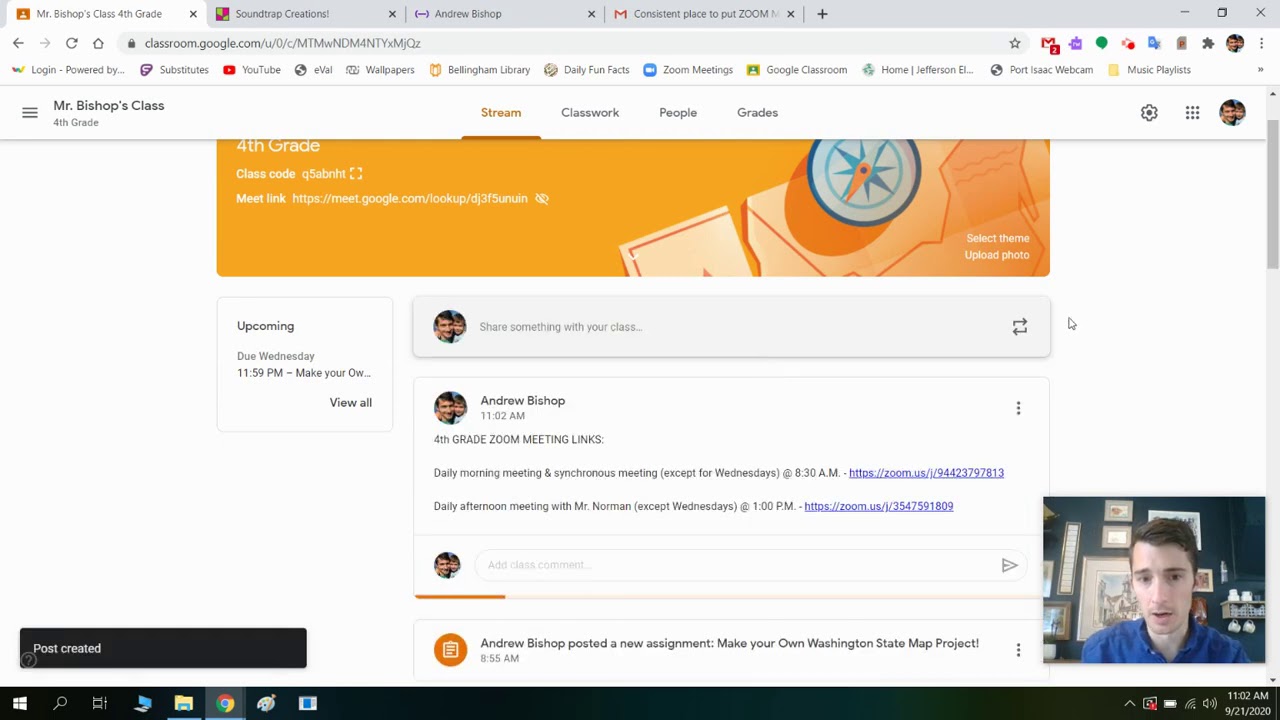The image size is (1280, 720).
Task: Bookmark this page with star icon
Action: pyautogui.click(x=1015, y=43)
